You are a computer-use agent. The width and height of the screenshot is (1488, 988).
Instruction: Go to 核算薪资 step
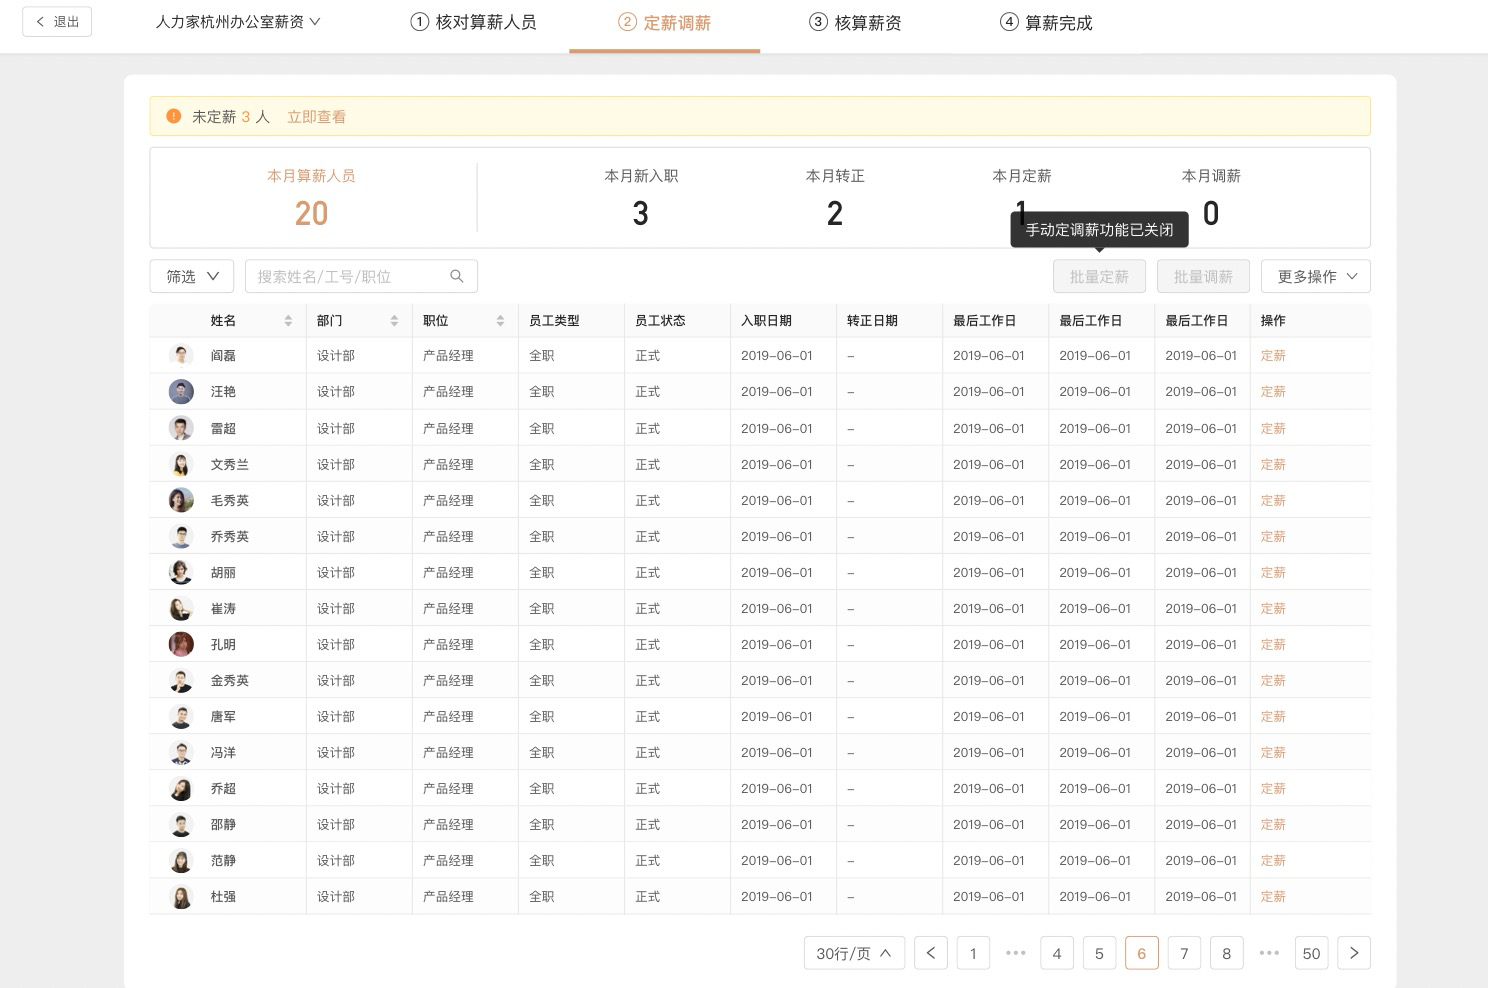(x=855, y=22)
